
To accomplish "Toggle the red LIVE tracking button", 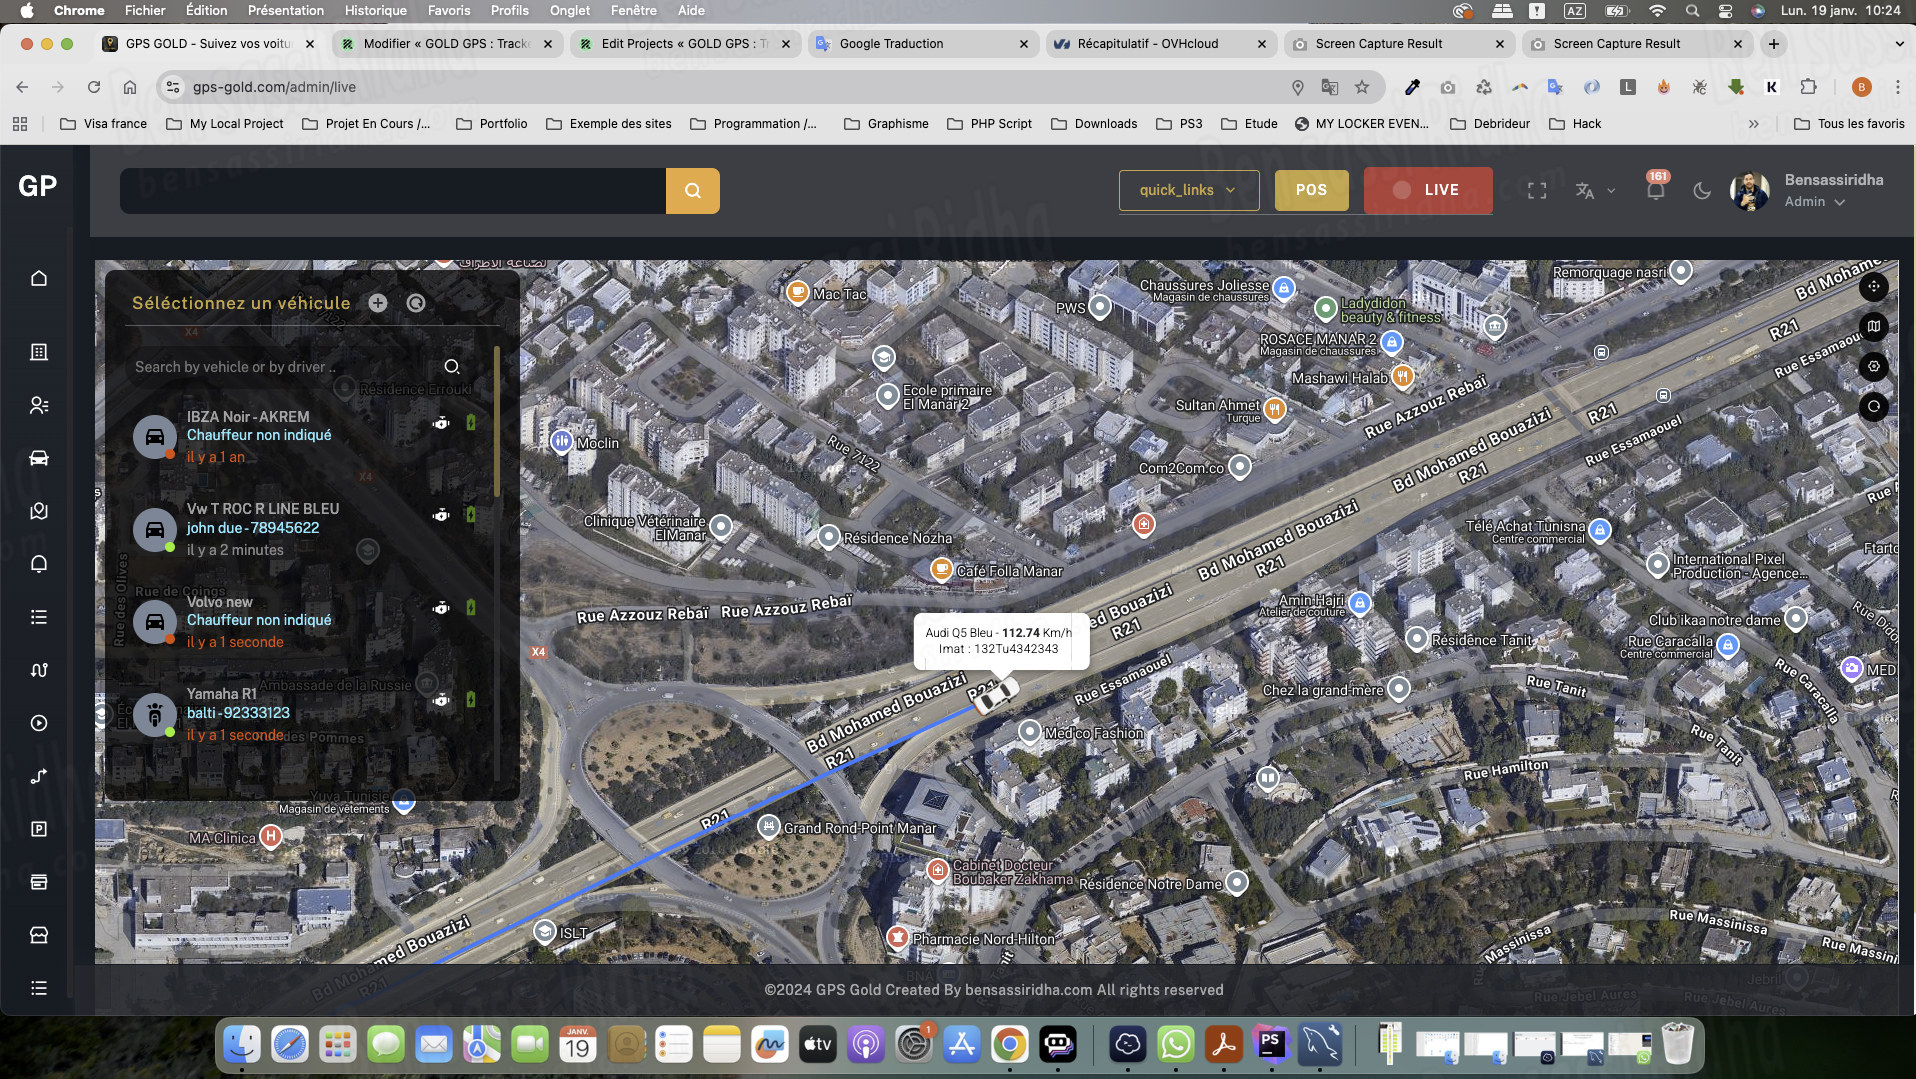I will [x=1427, y=190].
